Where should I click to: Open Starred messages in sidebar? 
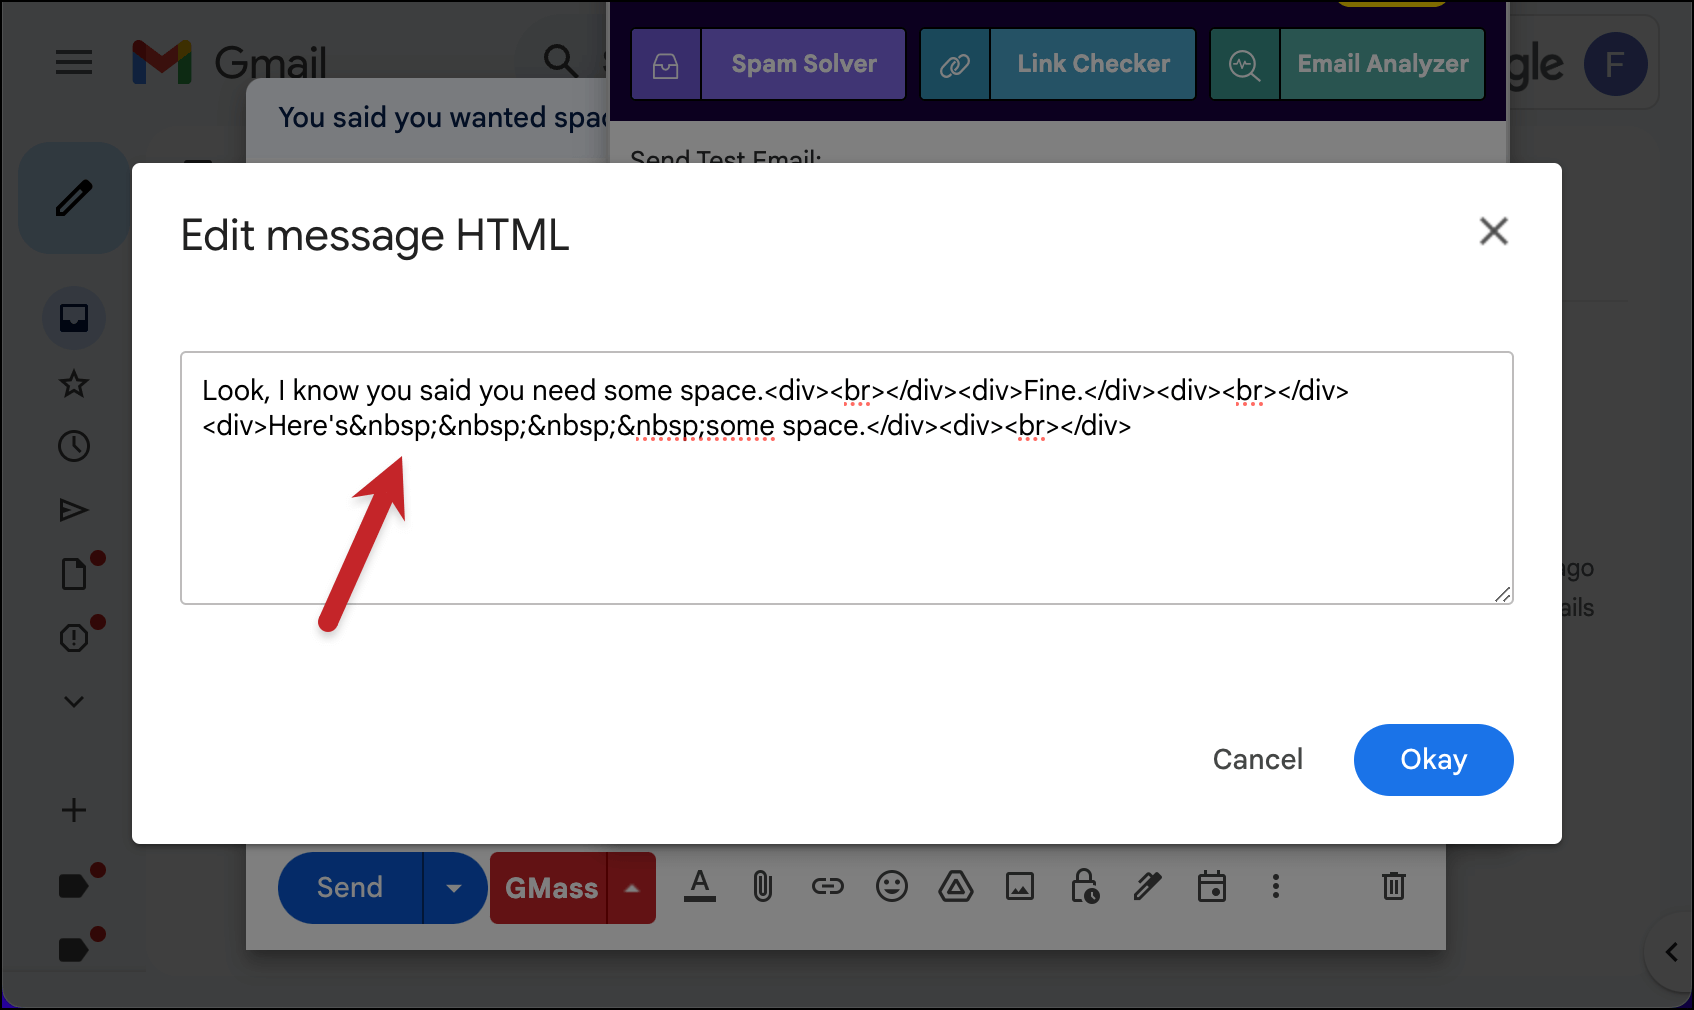click(74, 383)
